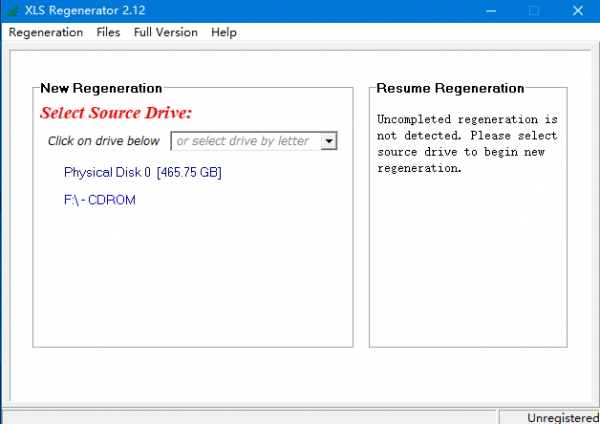Close the XLS Regenerator window
600x424 pixels.
578,11
